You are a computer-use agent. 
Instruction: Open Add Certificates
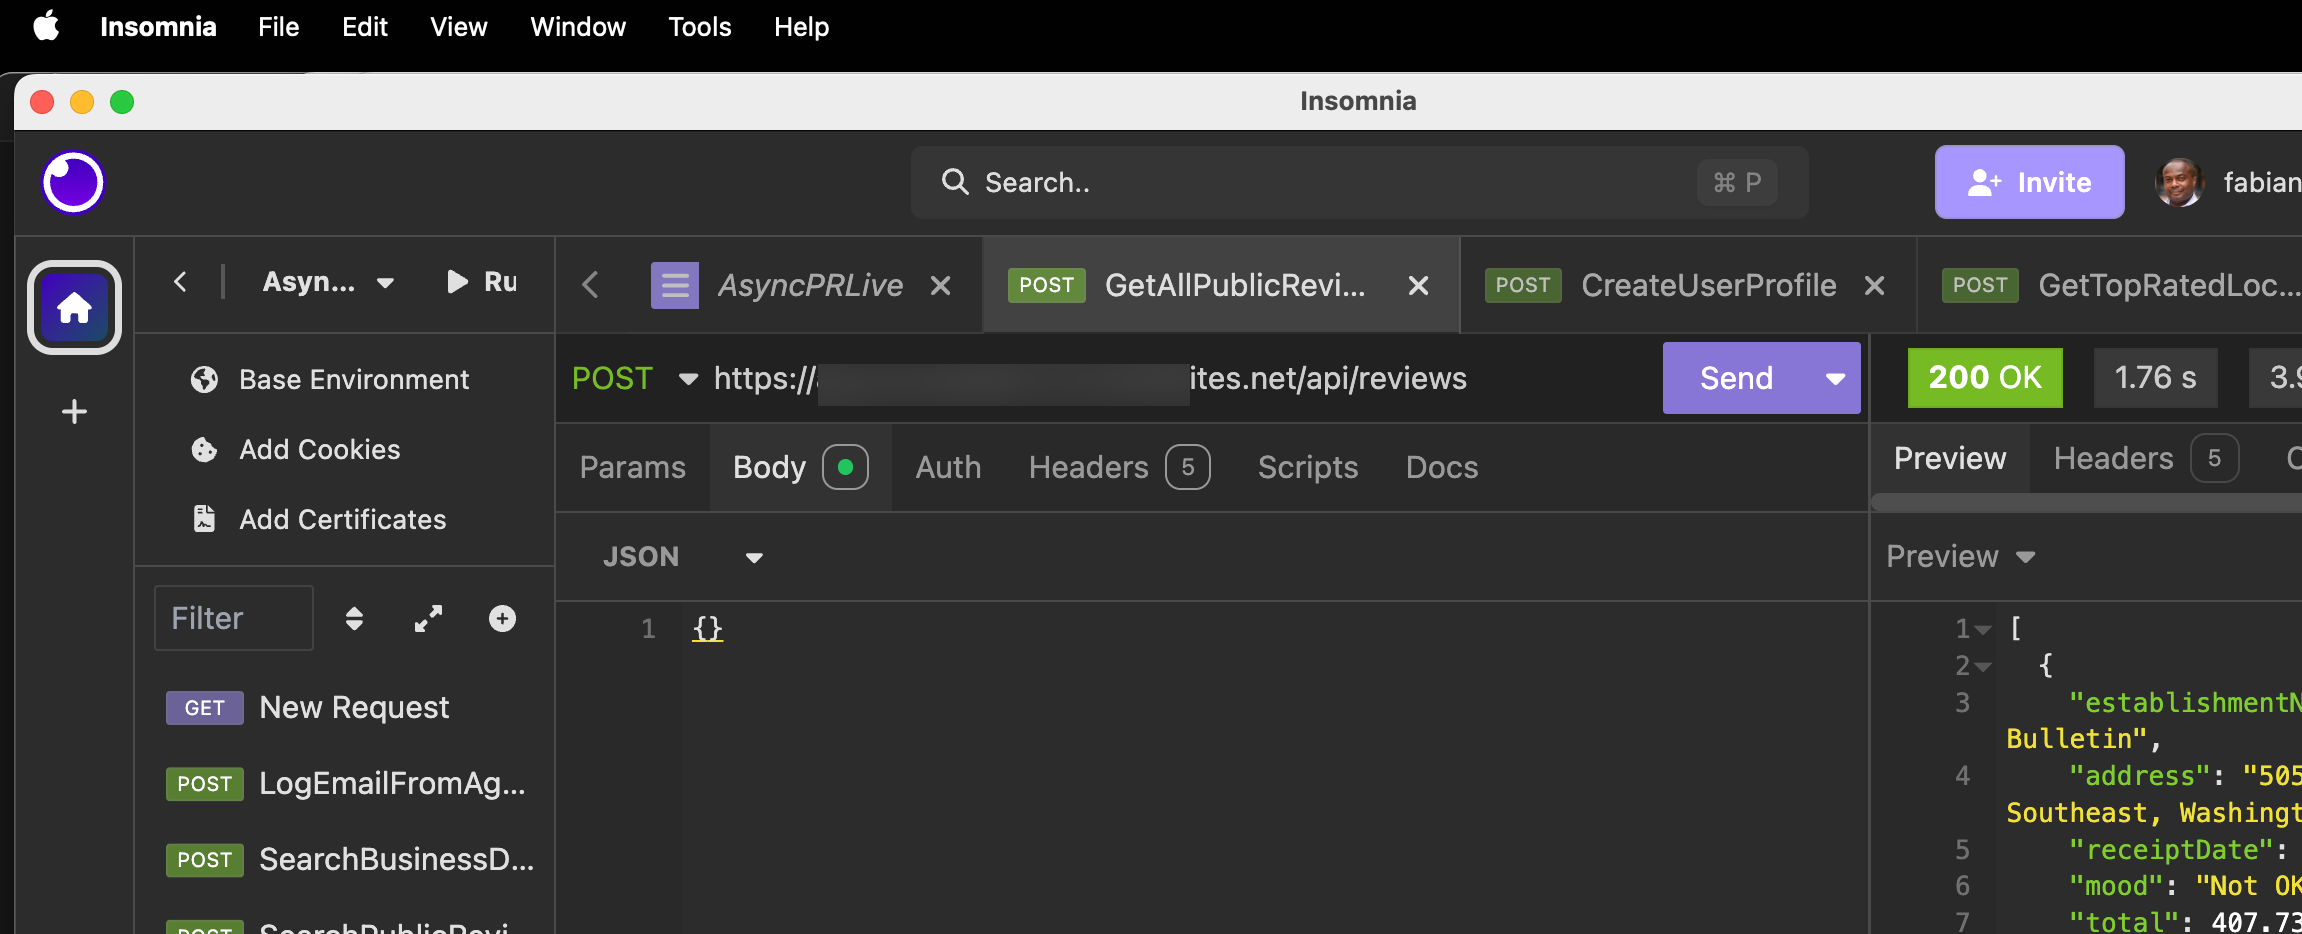[344, 520]
